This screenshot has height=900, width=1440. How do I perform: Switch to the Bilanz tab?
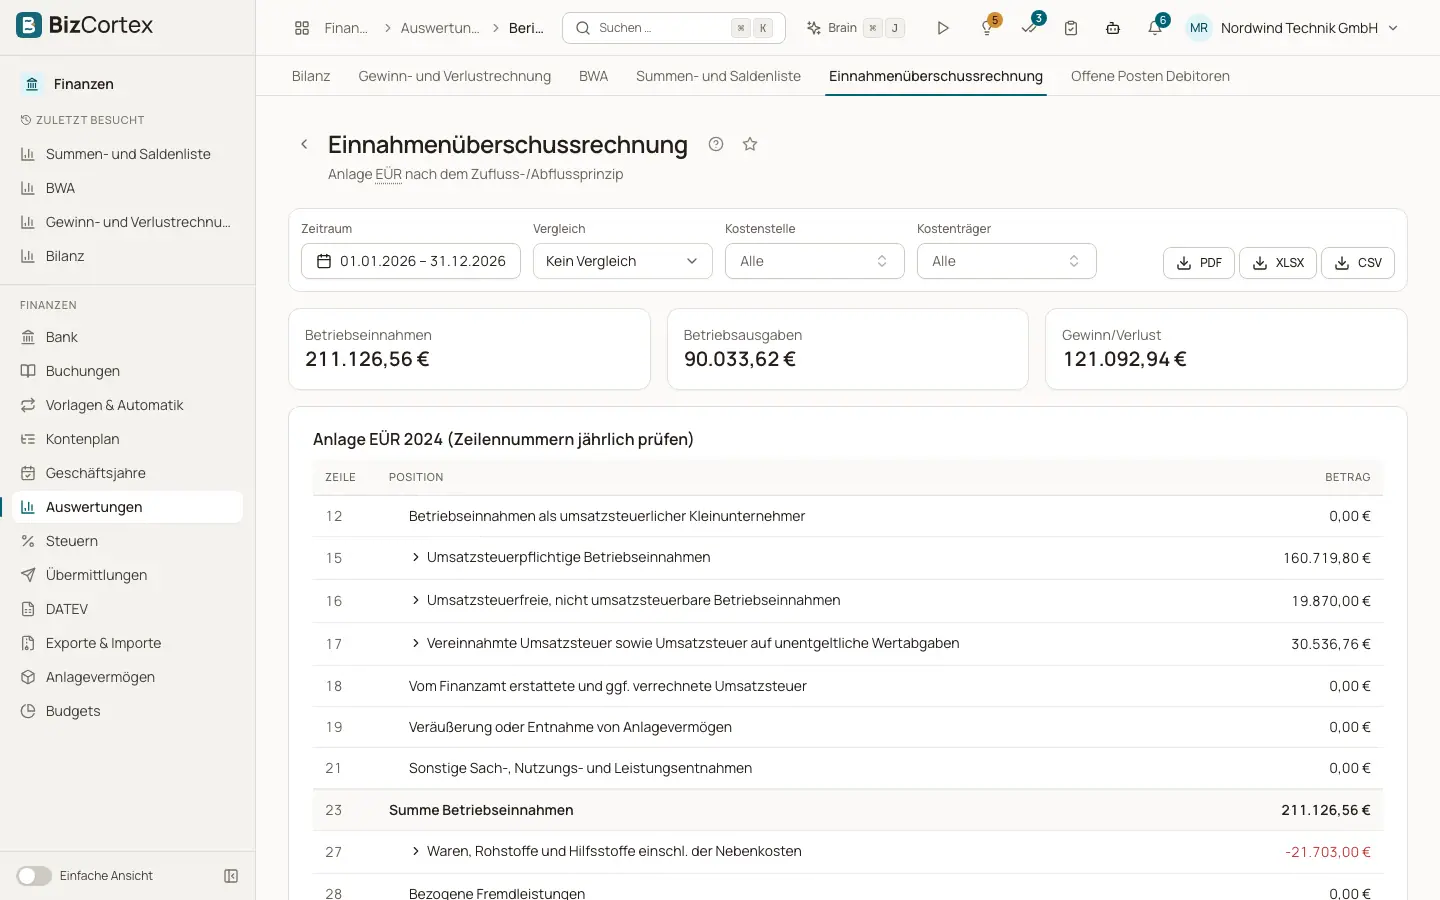tap(311, 76)
